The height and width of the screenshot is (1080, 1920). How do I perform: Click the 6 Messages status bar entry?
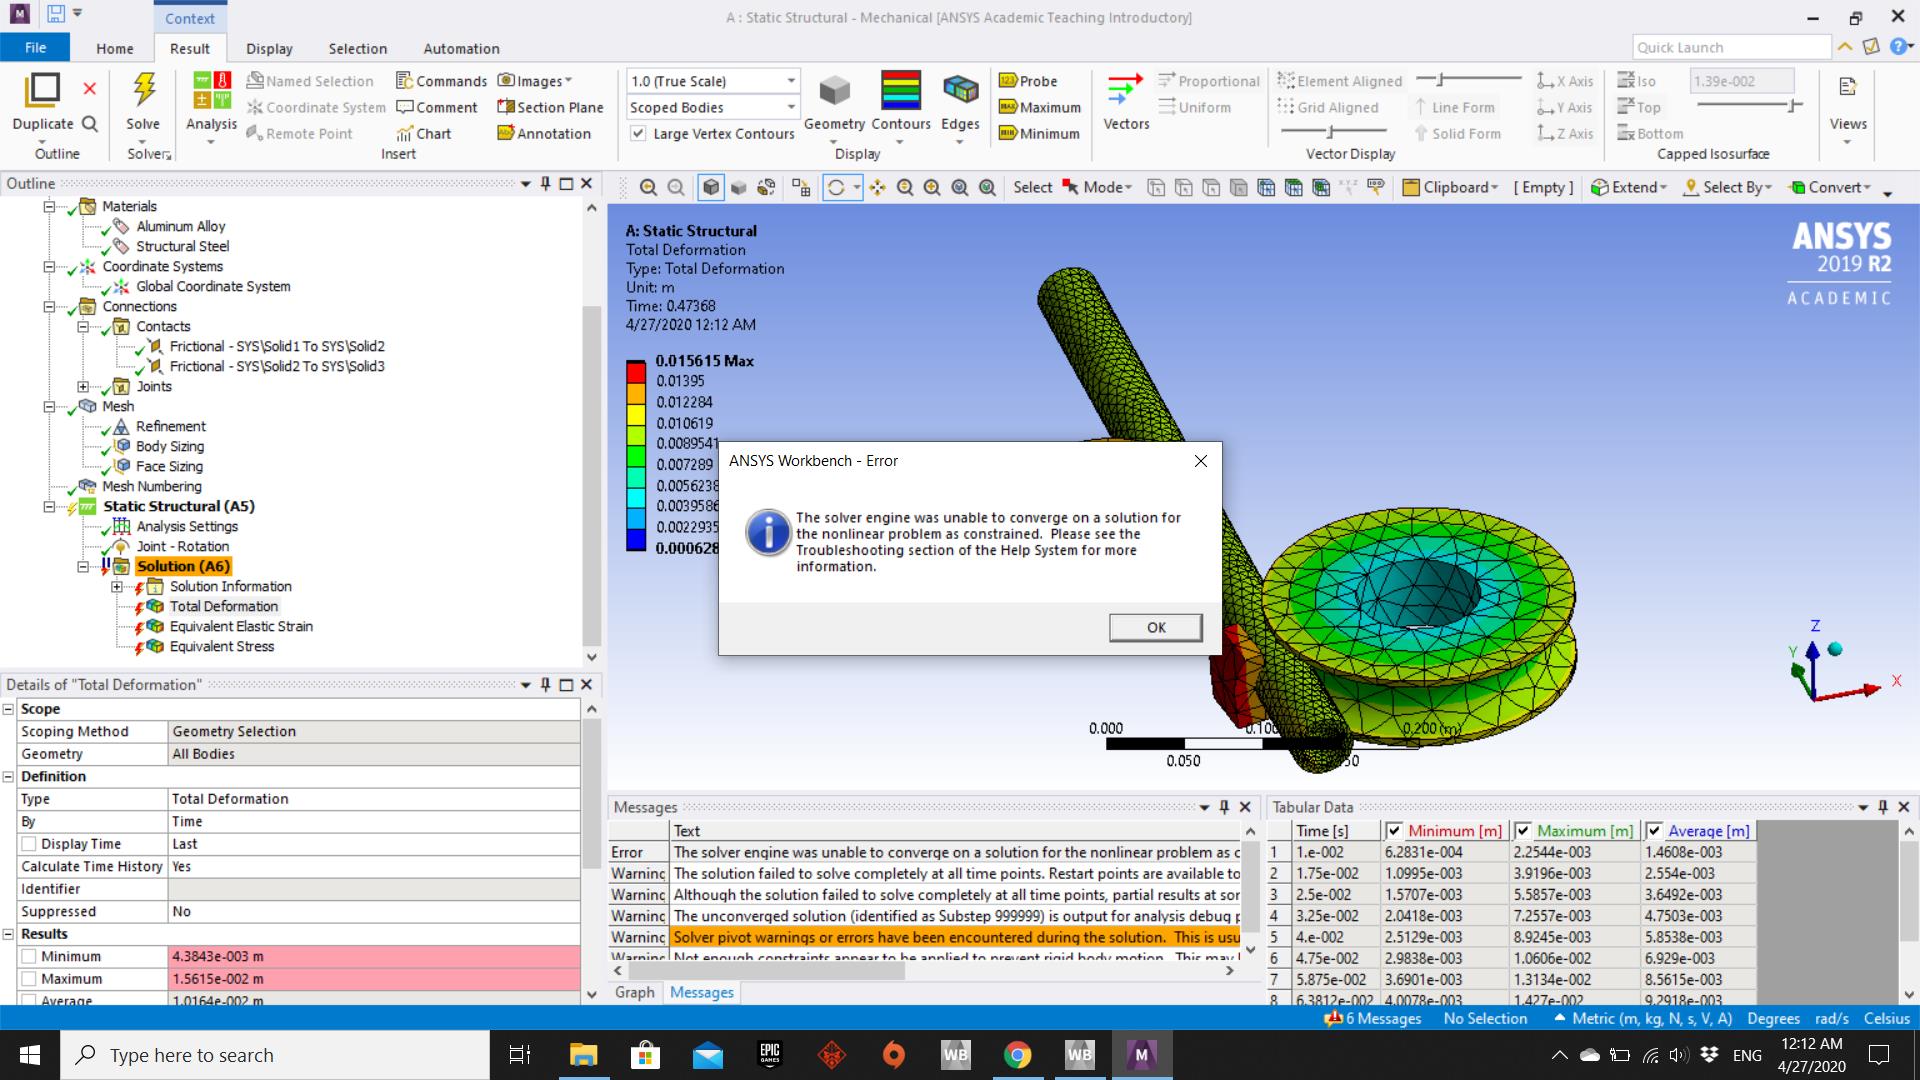[1372, 1018]
